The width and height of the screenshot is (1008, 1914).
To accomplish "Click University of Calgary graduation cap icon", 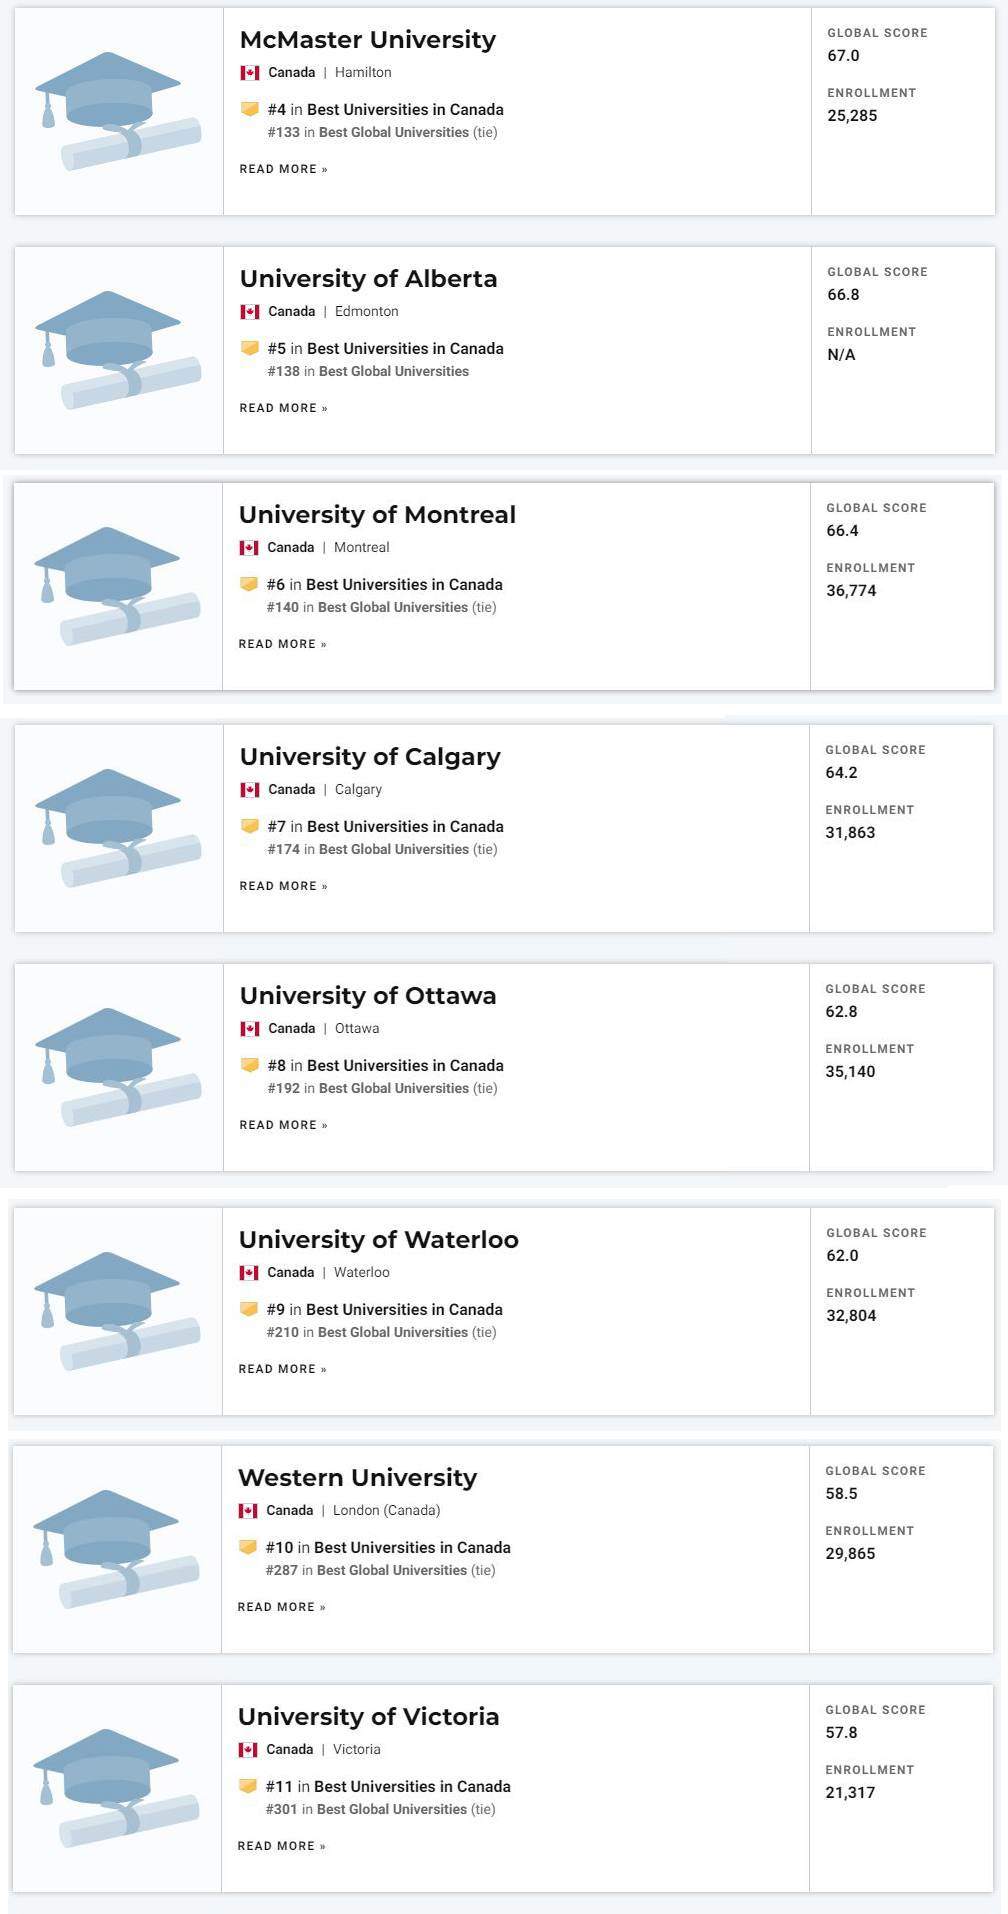I will tap(118, 828).
